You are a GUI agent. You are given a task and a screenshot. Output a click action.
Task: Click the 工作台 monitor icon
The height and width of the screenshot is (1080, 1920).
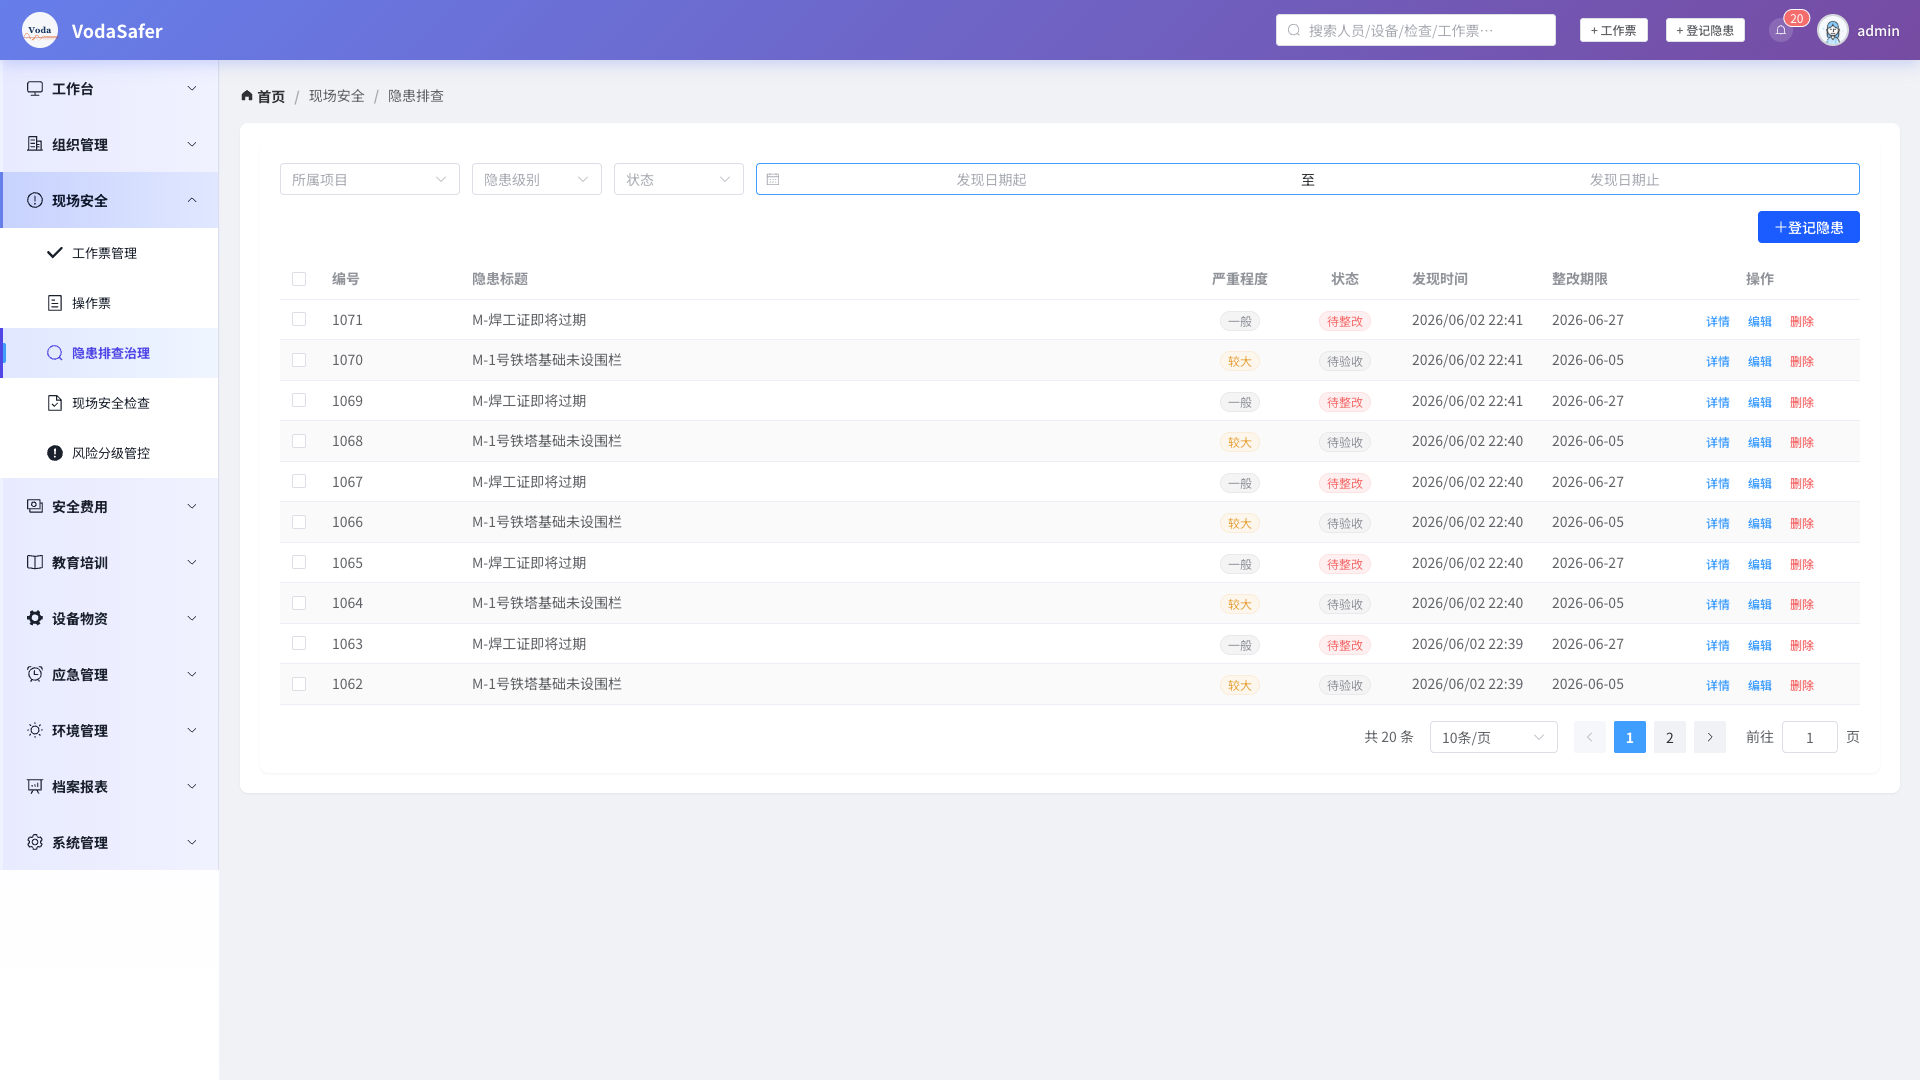click(x=35, y=88)
